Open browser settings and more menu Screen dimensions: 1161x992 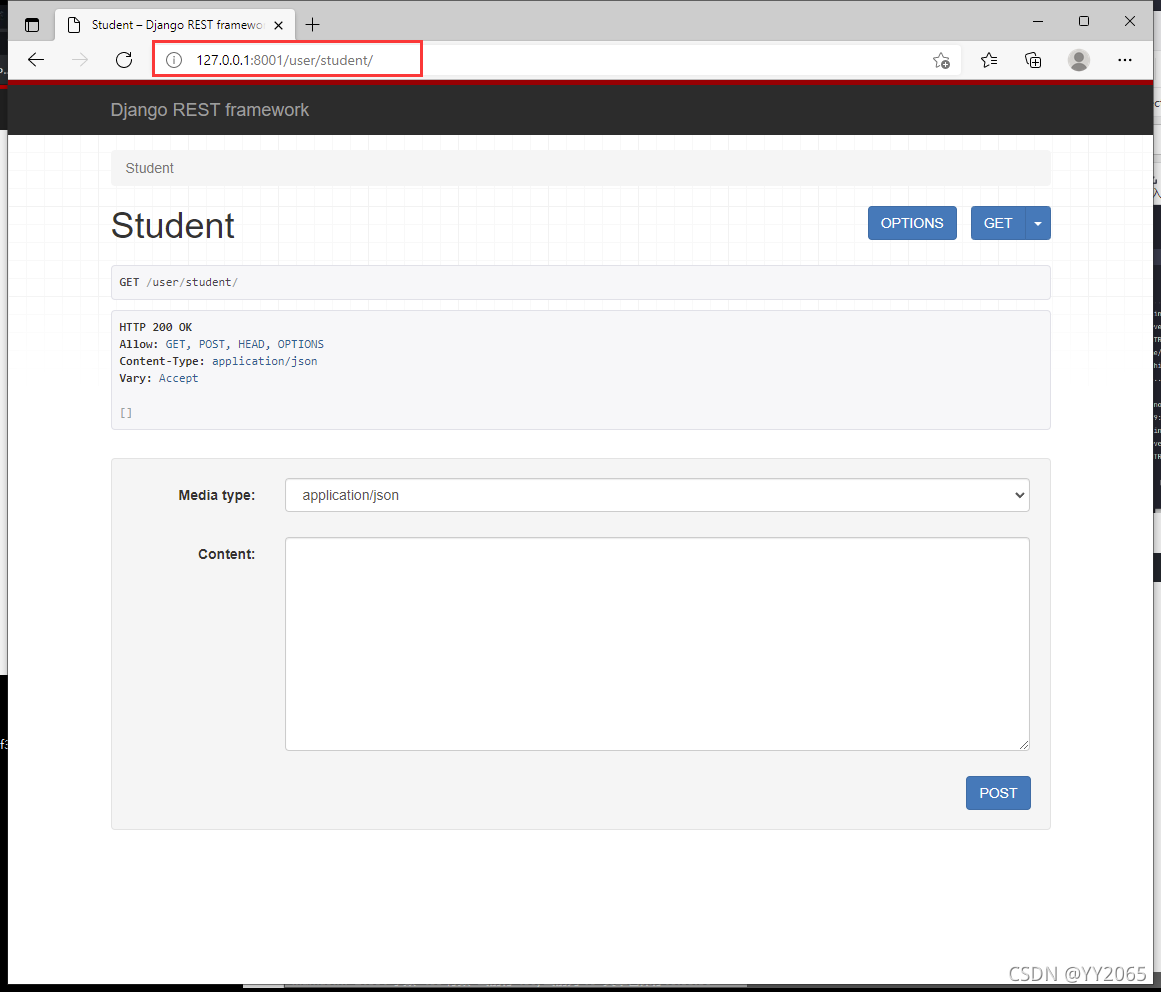1125,60
